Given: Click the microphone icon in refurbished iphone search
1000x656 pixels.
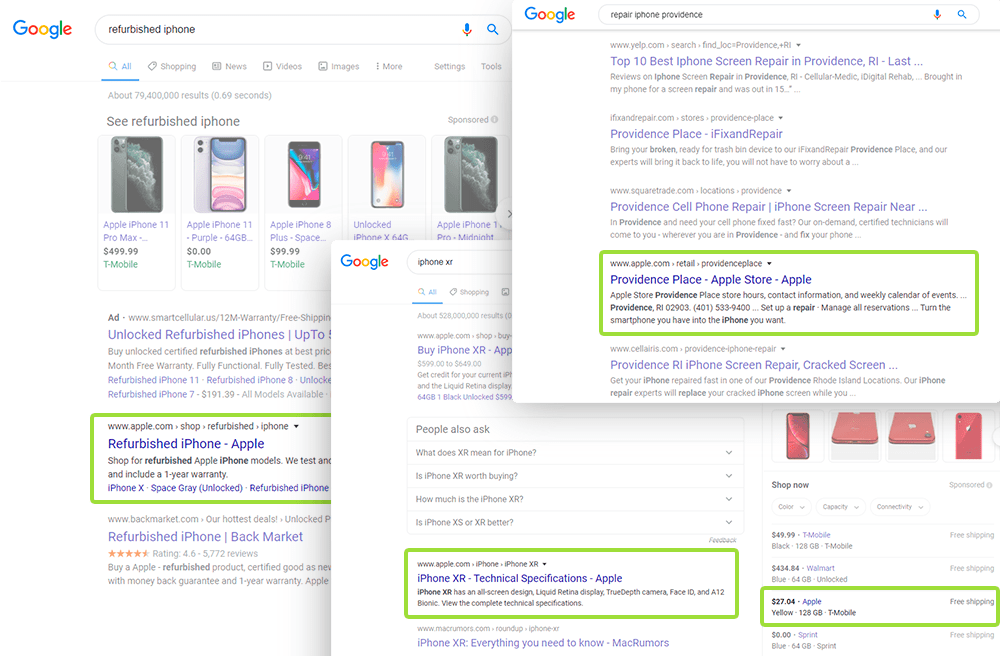Looking at the screenshot, I should pos(467,29).
